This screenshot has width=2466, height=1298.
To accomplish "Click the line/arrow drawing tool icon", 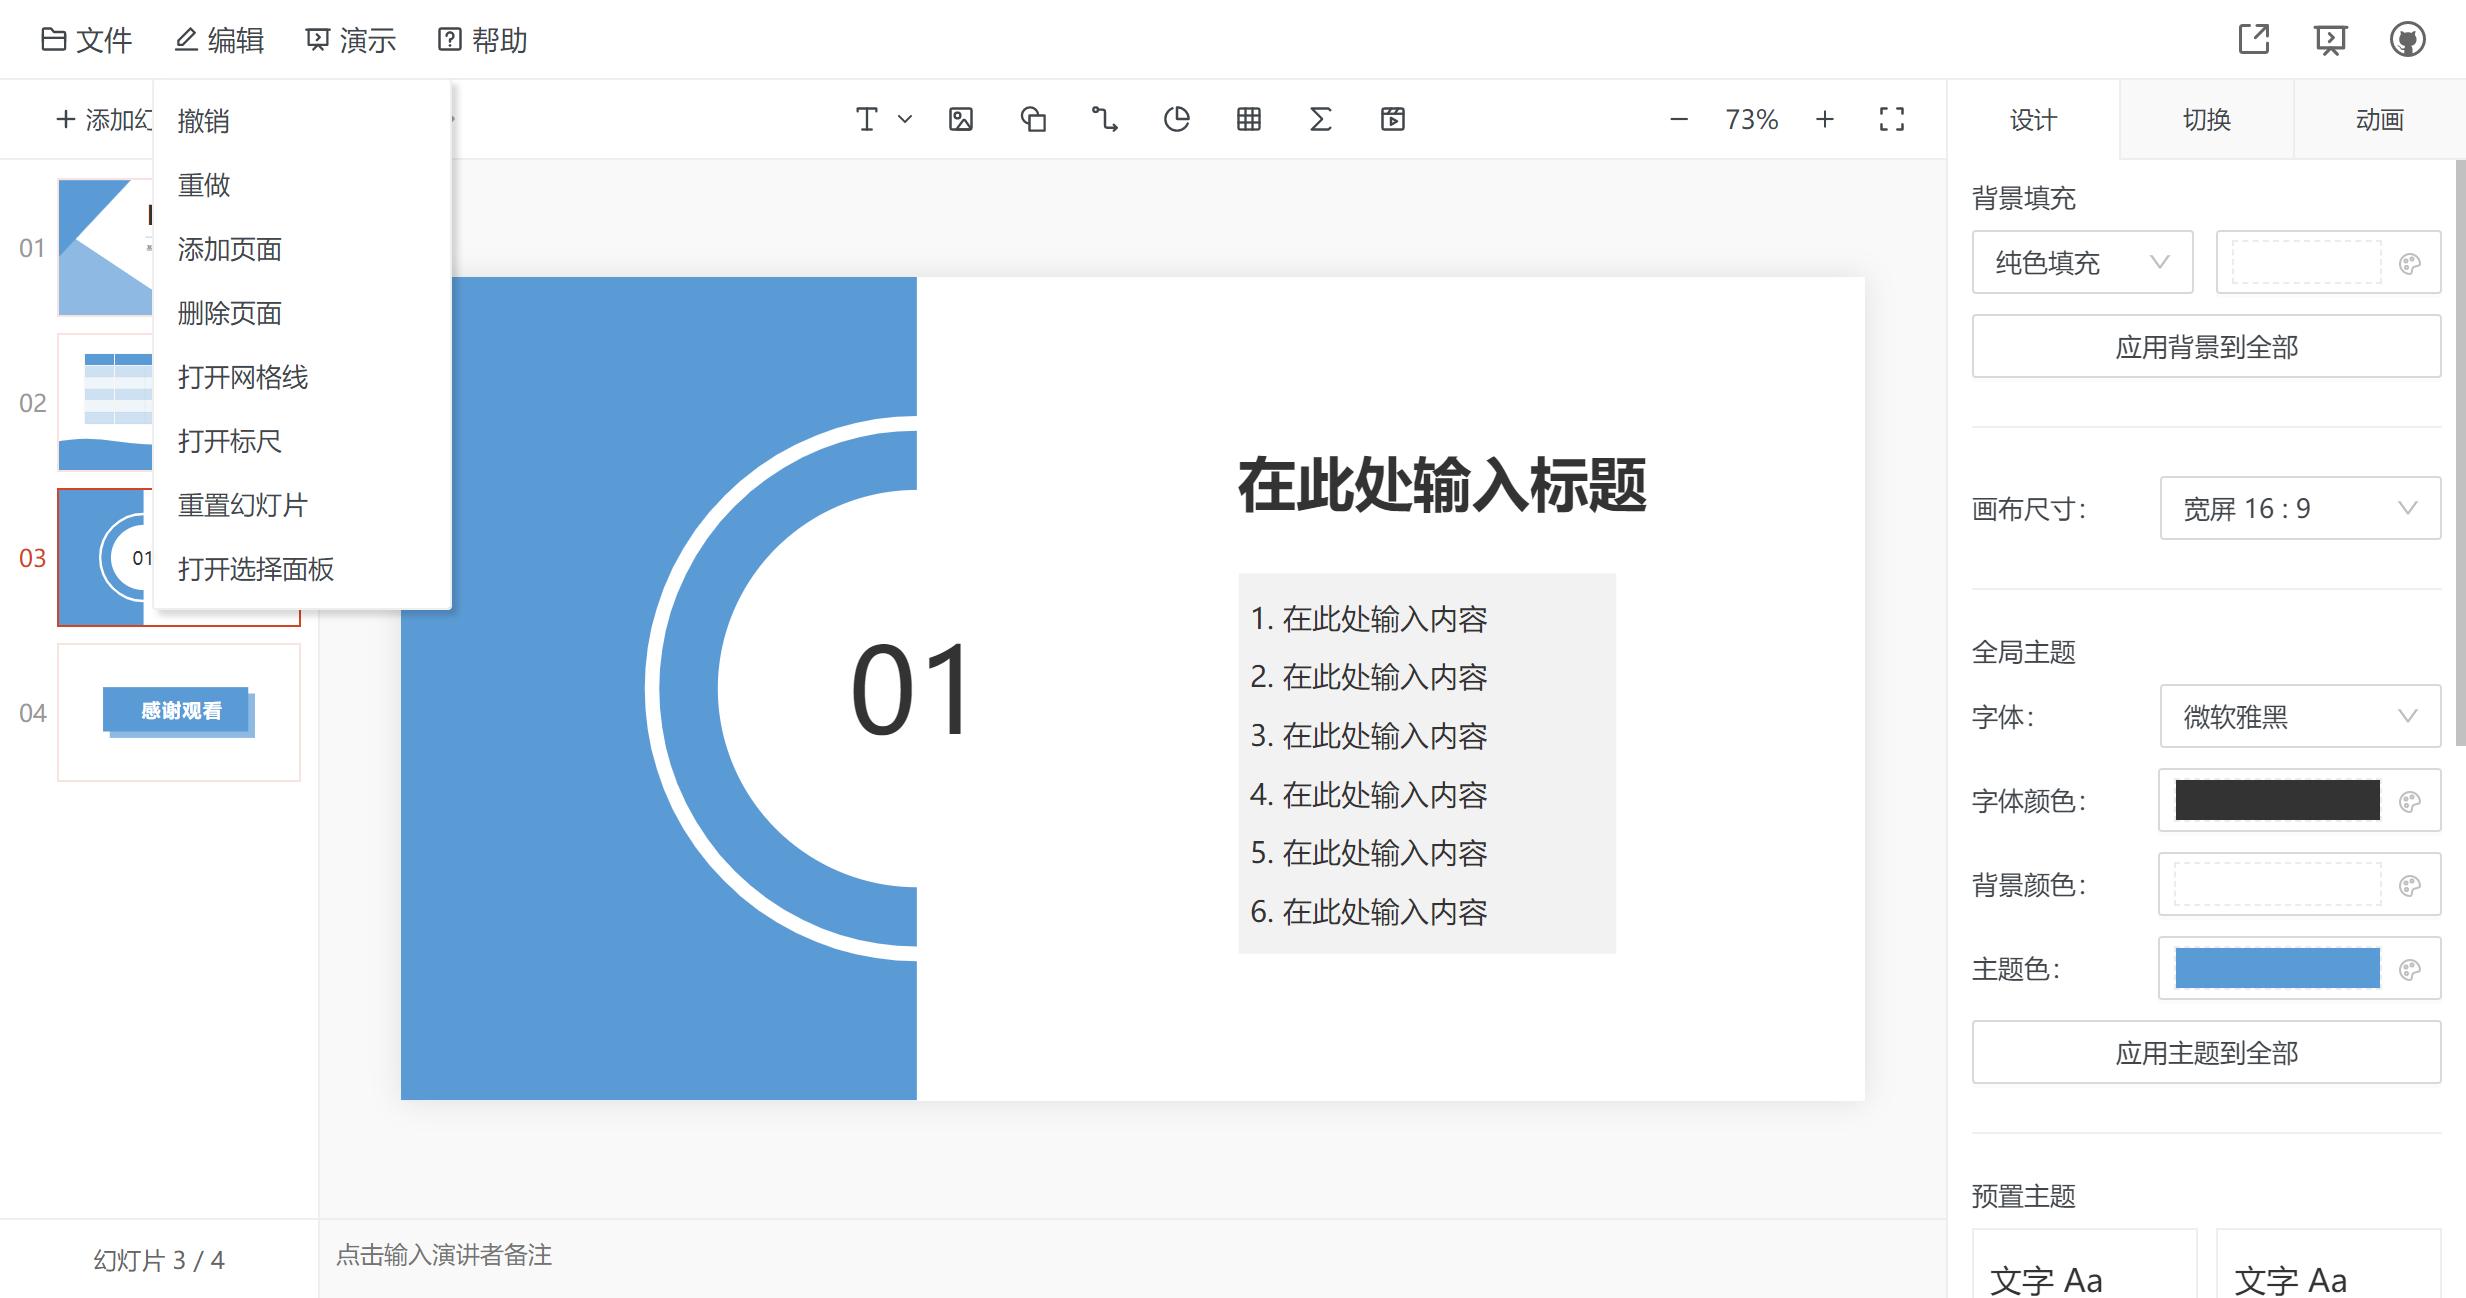I will tap(1106, 119).
